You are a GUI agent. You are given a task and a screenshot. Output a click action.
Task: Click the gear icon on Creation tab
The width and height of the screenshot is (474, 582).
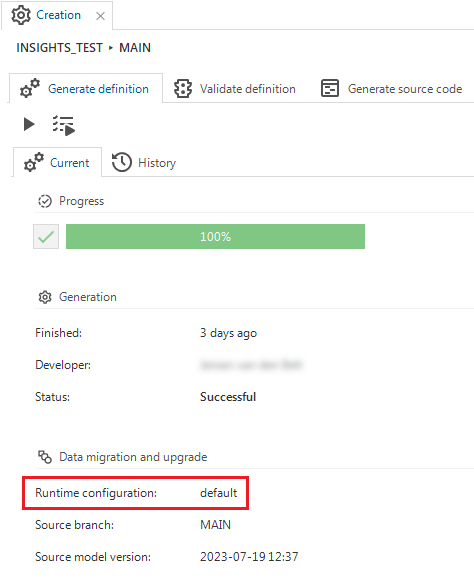click(20, 15)
